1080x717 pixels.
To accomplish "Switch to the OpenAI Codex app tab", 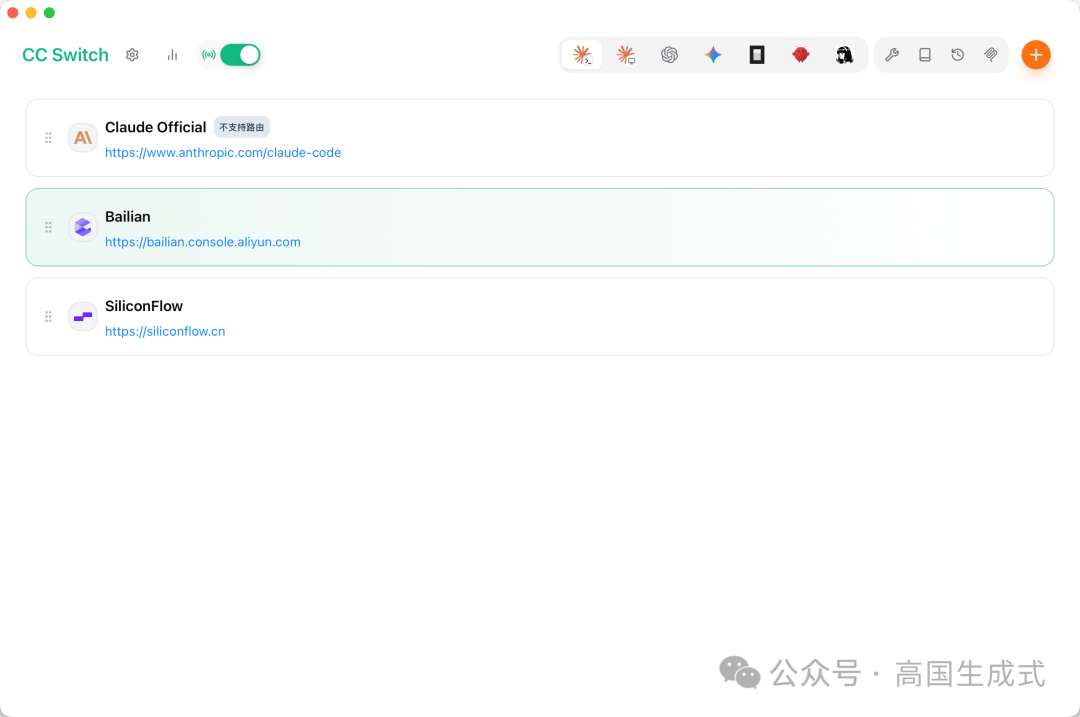I will click(669, 55).
